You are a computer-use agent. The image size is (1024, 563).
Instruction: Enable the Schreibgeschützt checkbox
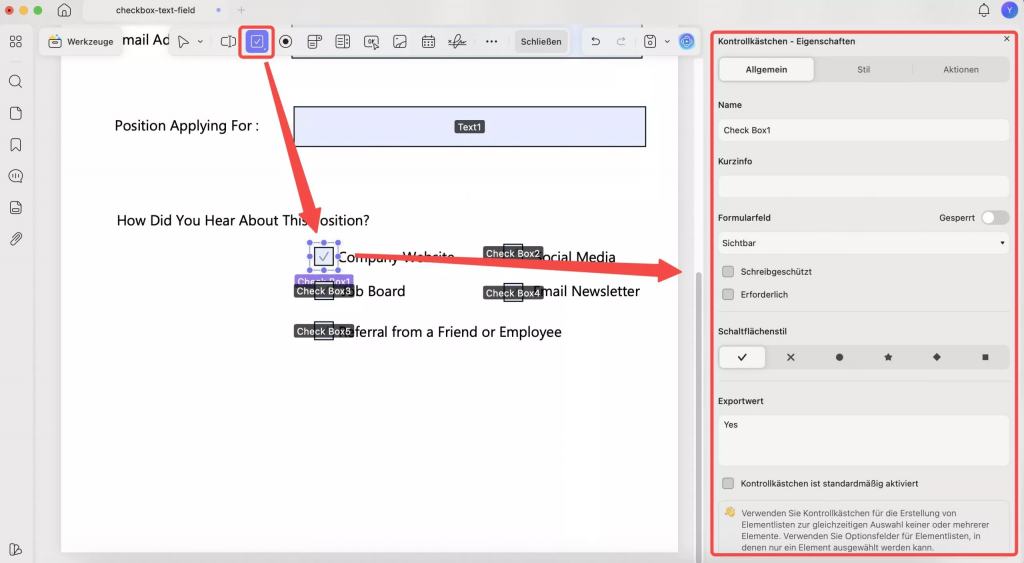pyautogui.click(x=728, y=271)
